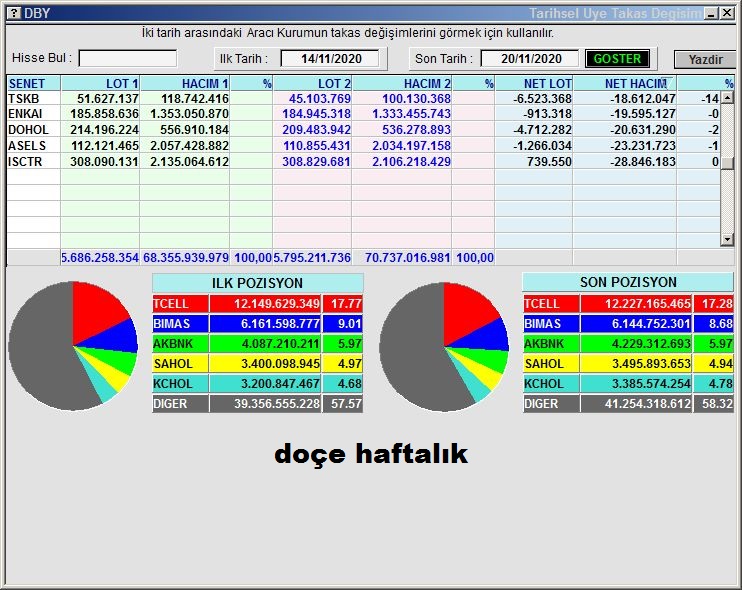This screenshot has height=590, width=742.
Task: Sort by NET HACIM column header
Action: (x=625, y=83)
